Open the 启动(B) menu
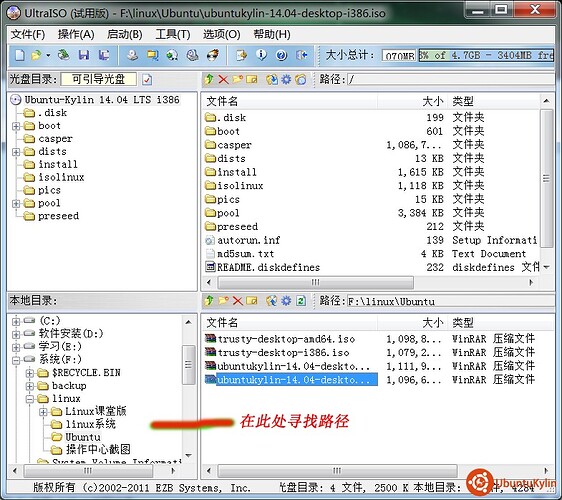 [x=125, y=35]
